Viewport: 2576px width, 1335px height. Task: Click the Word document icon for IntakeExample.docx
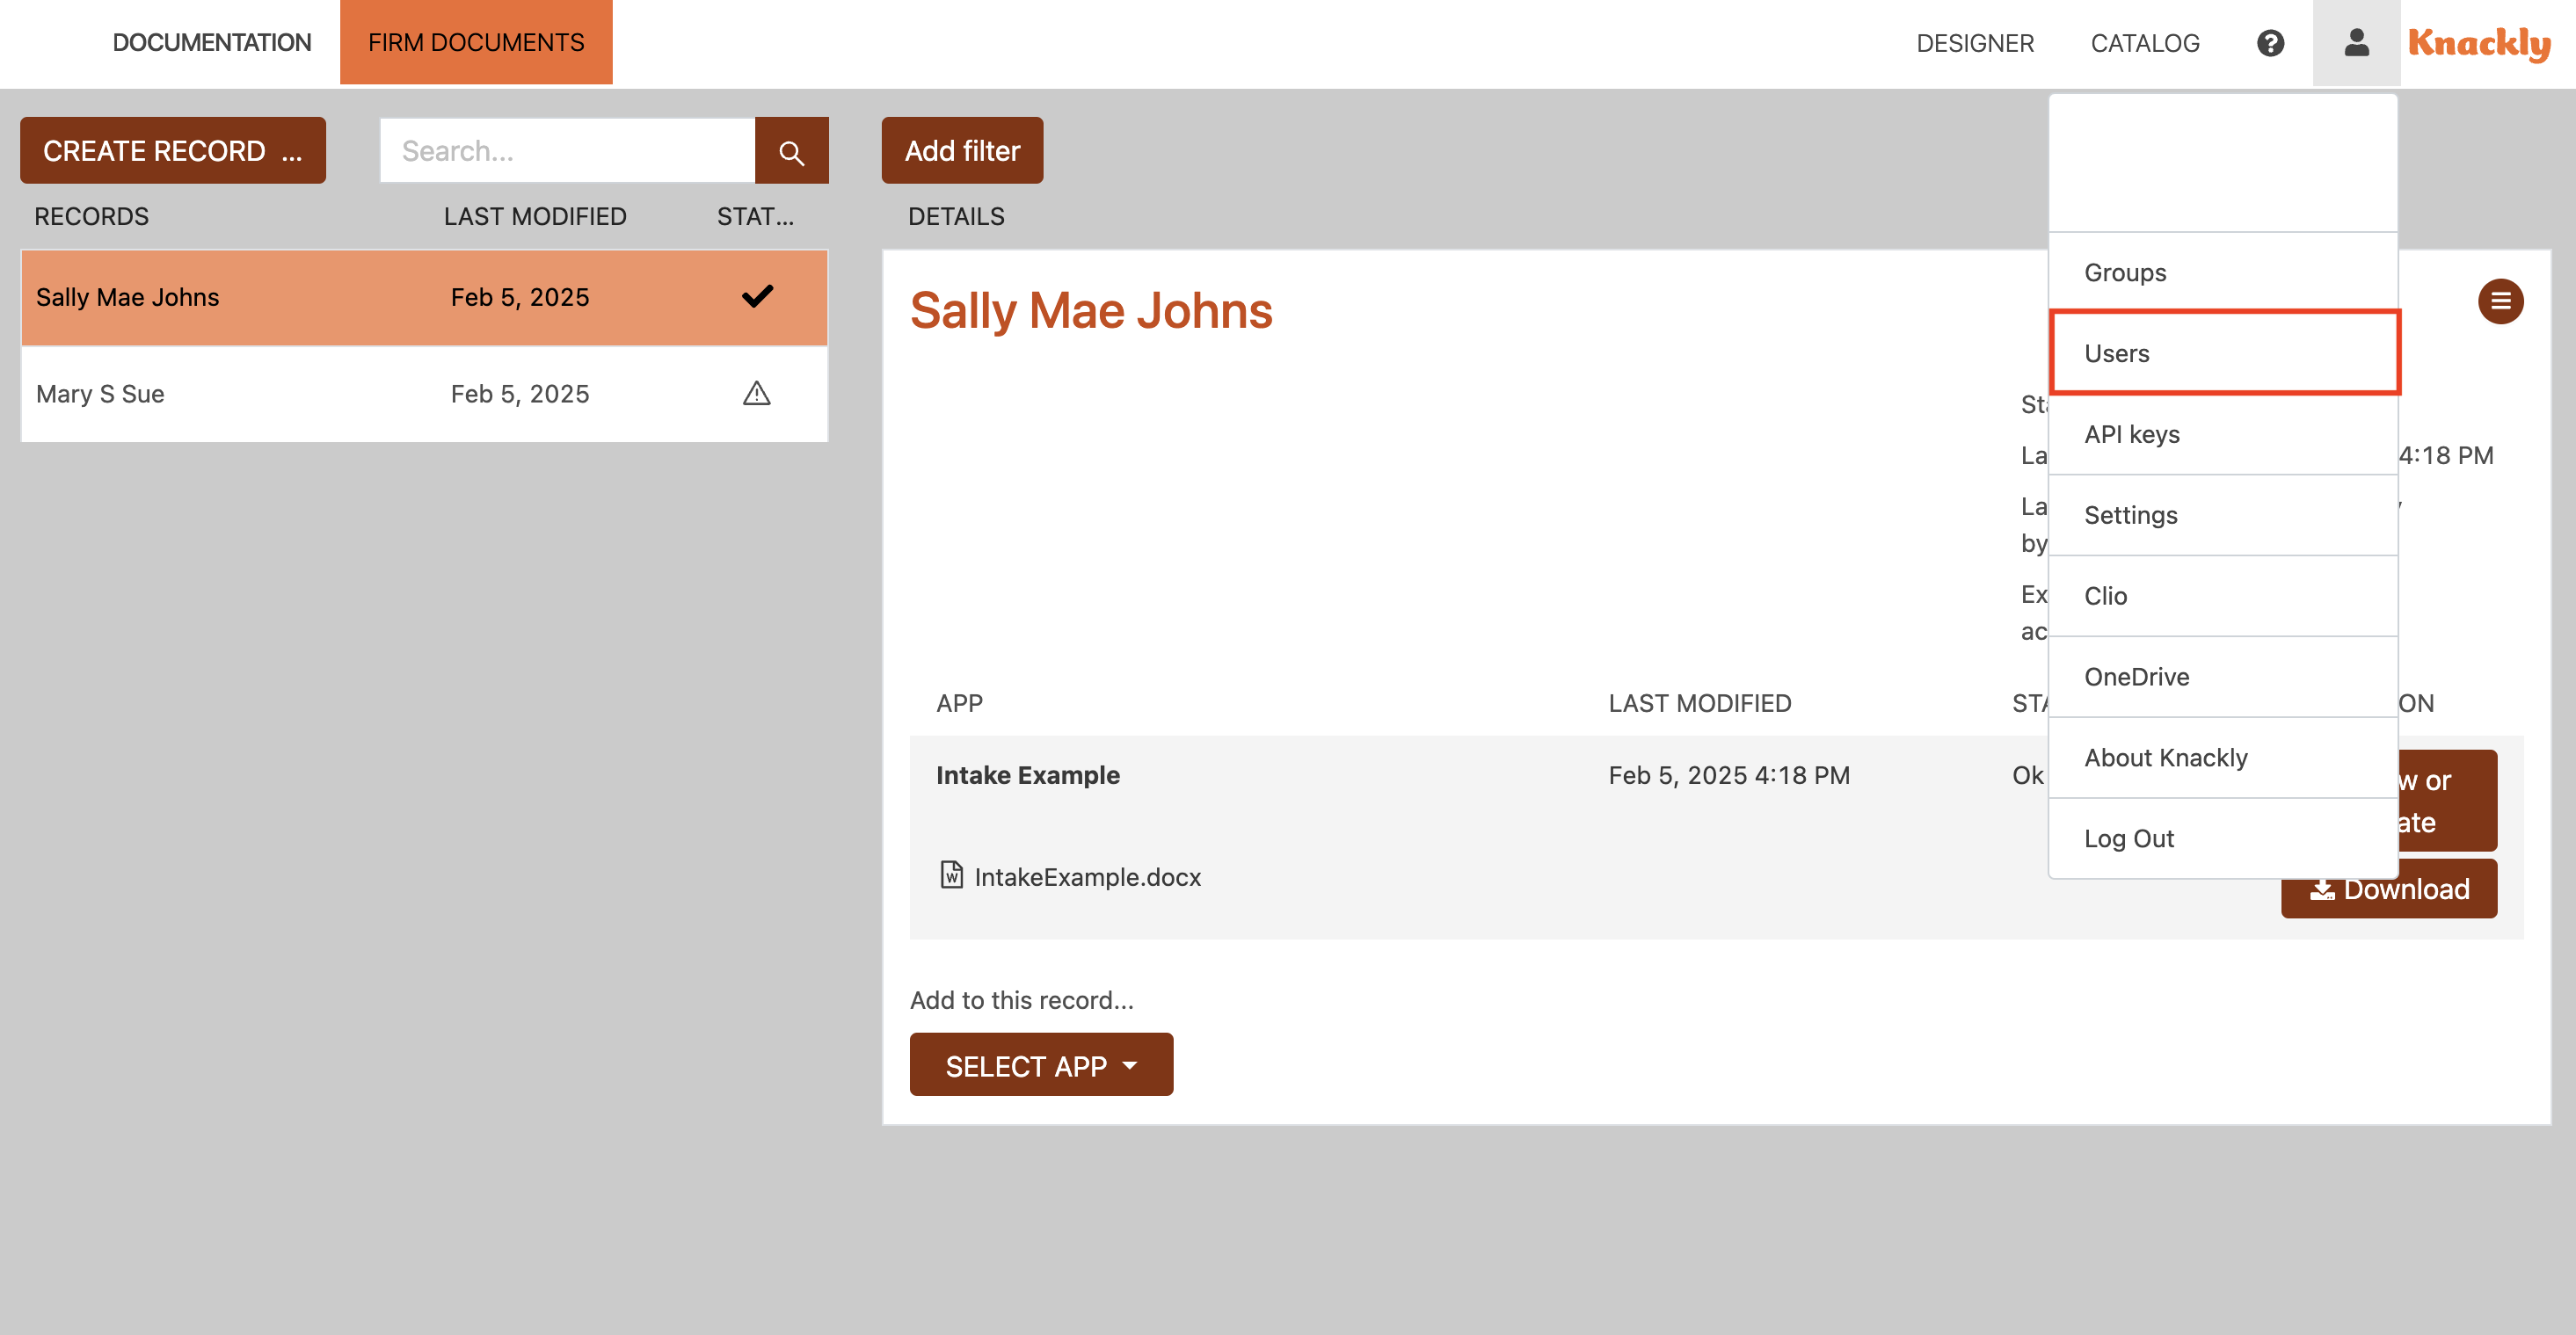click(951, 875)
